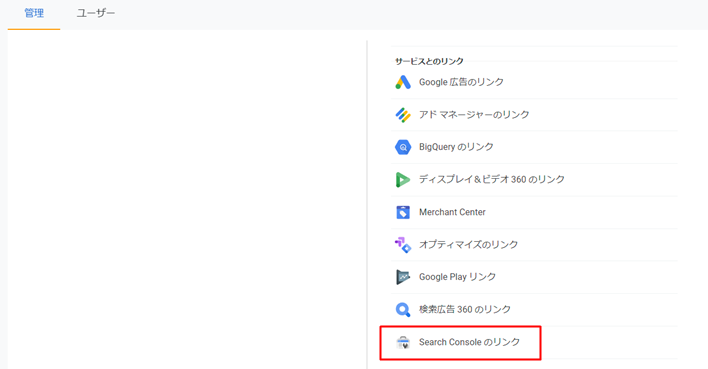708x369 pixels.
Task: Click the Display & Video 360 play icon
Action: click(403, 180)
